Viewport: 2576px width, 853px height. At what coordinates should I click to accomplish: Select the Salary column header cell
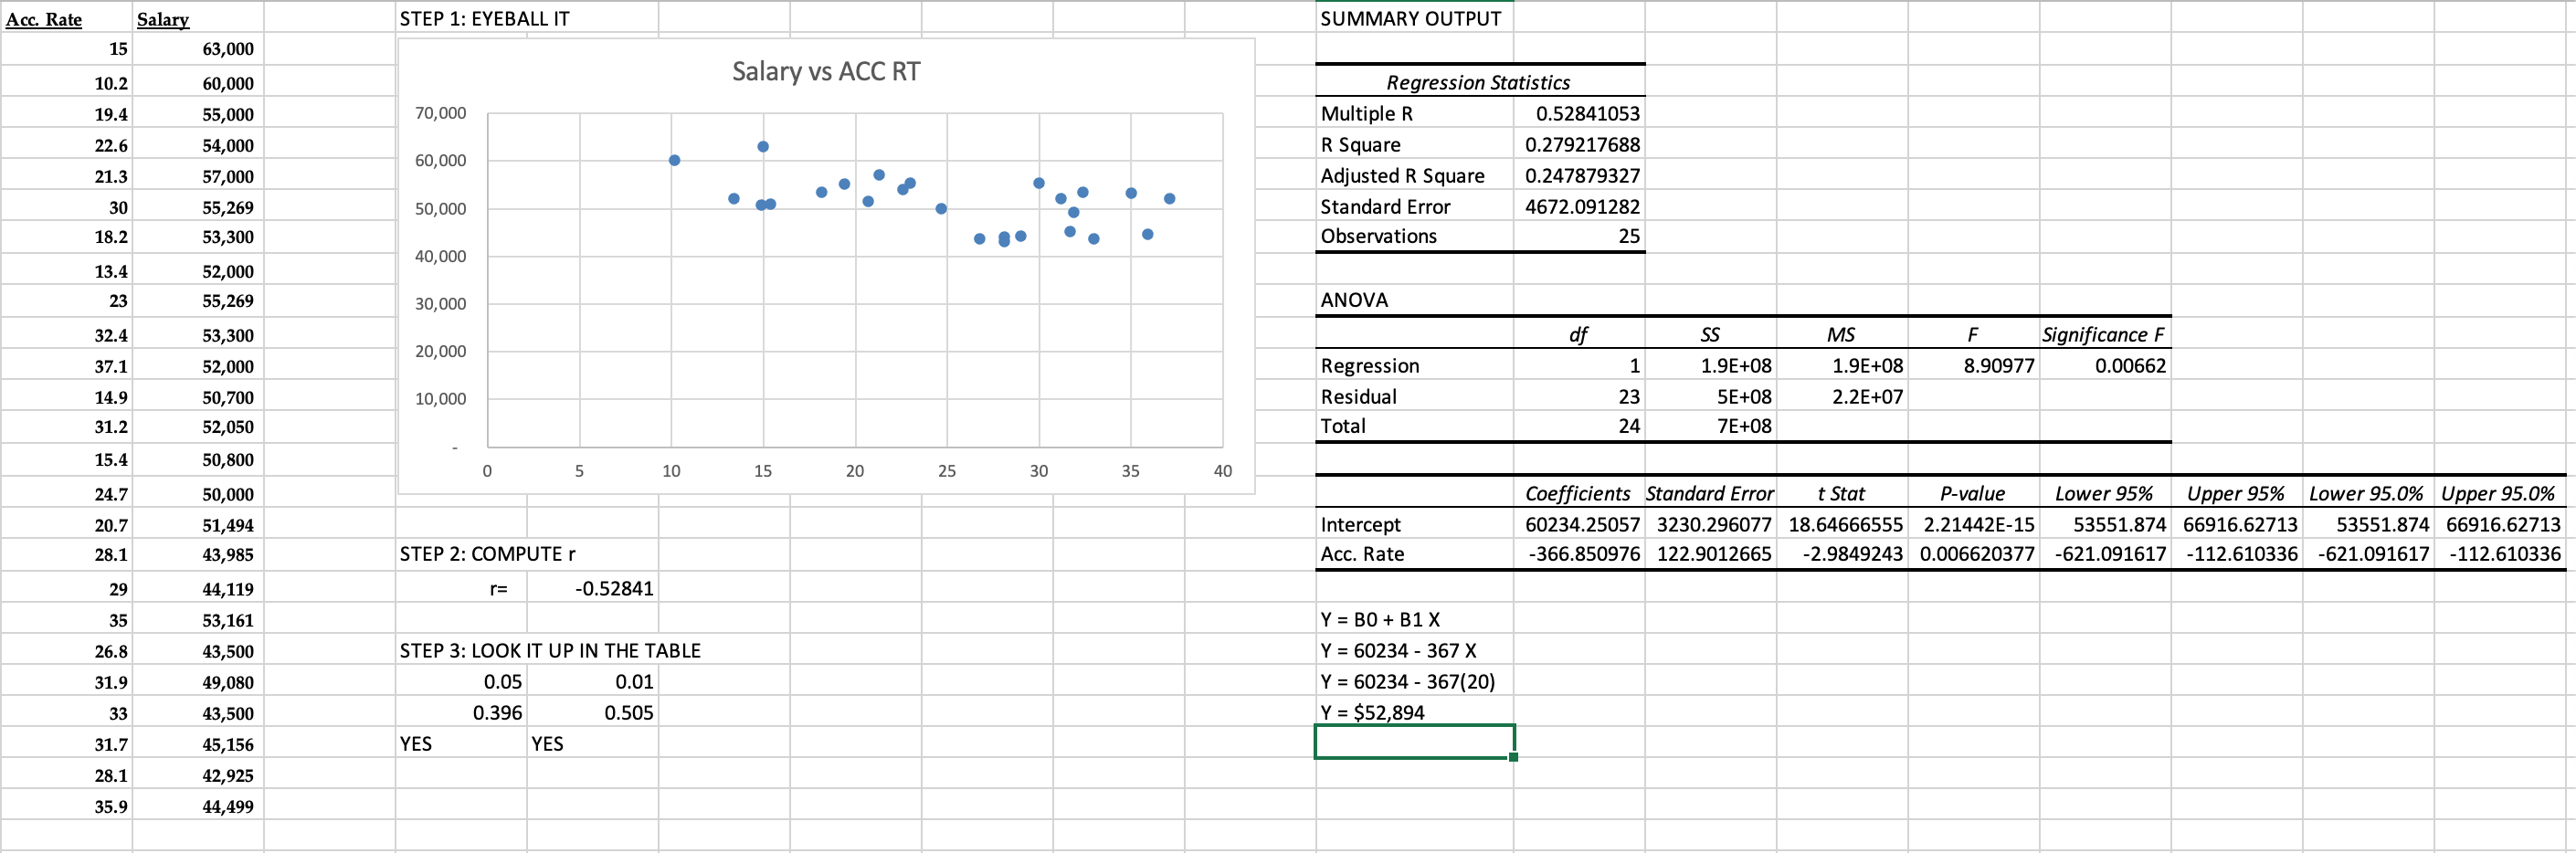click(x=163, y=18)
